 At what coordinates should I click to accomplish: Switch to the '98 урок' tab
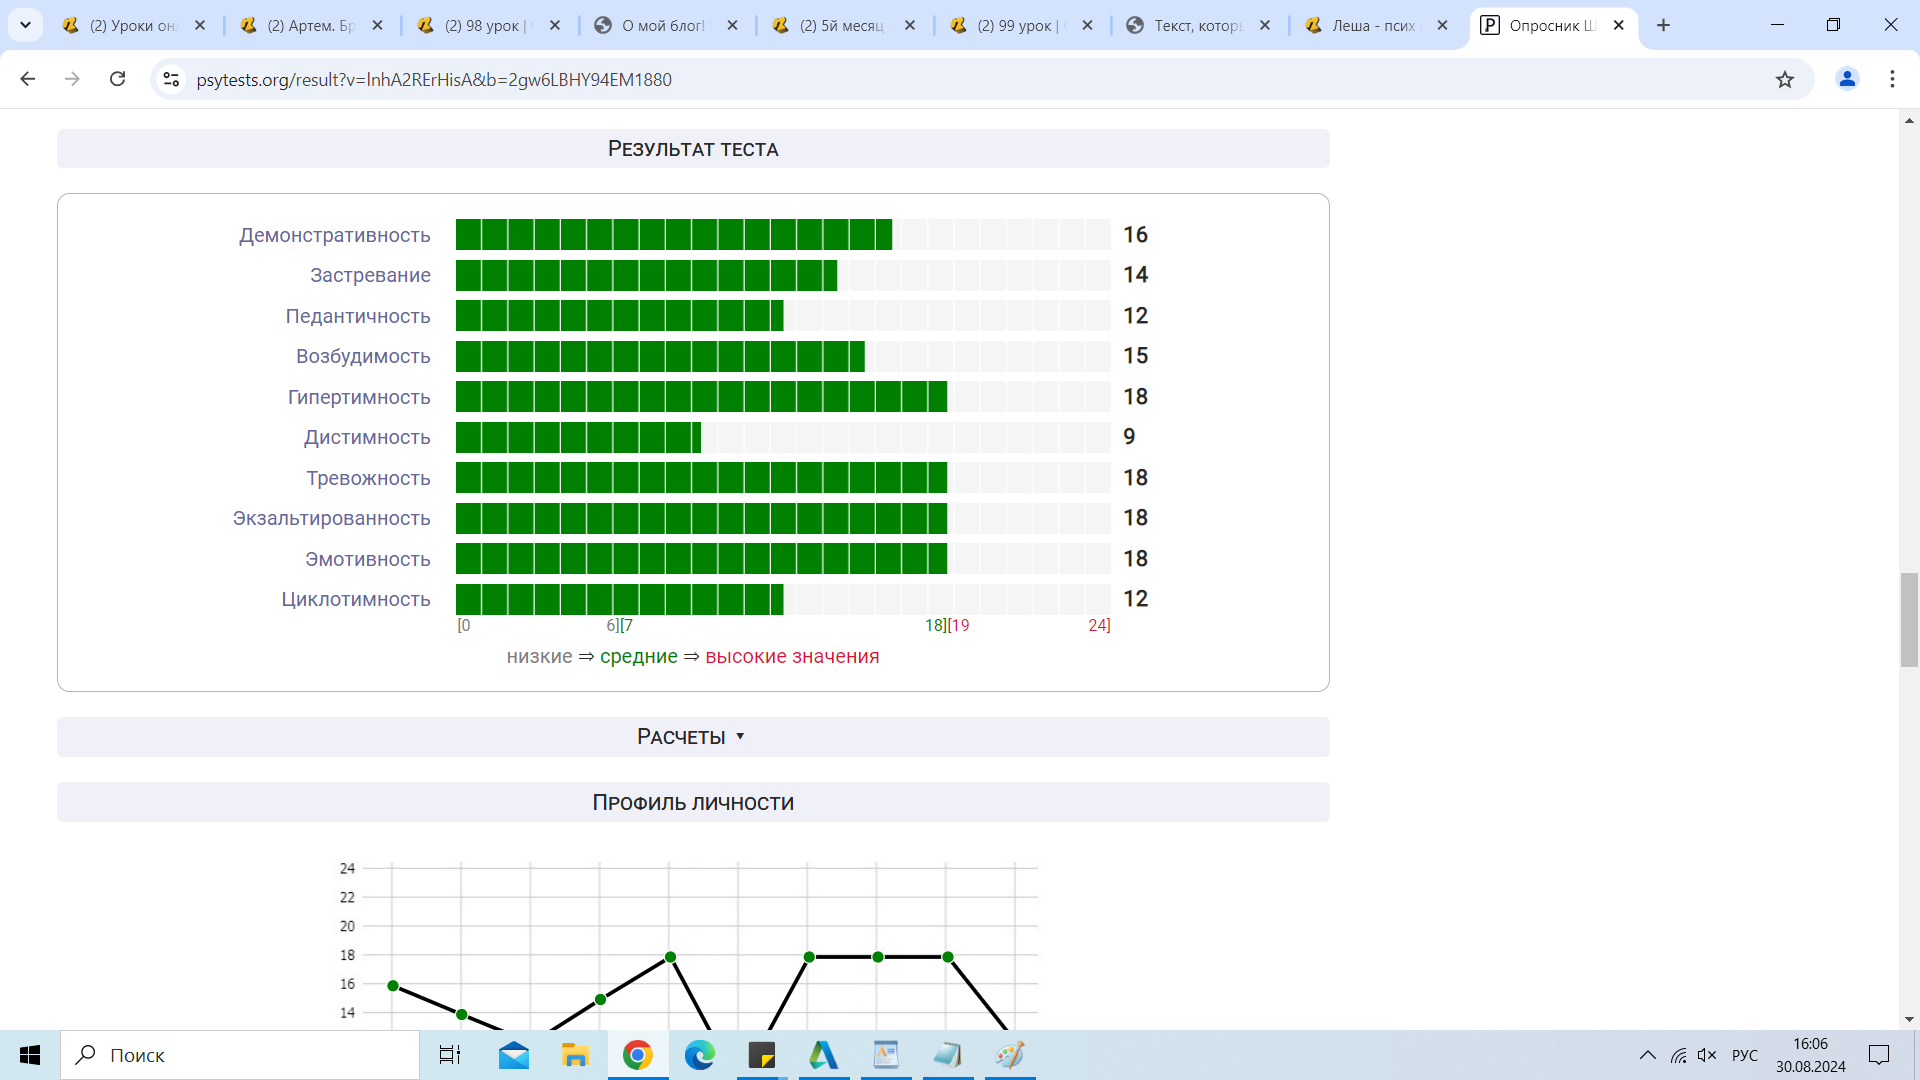(488, 26)
